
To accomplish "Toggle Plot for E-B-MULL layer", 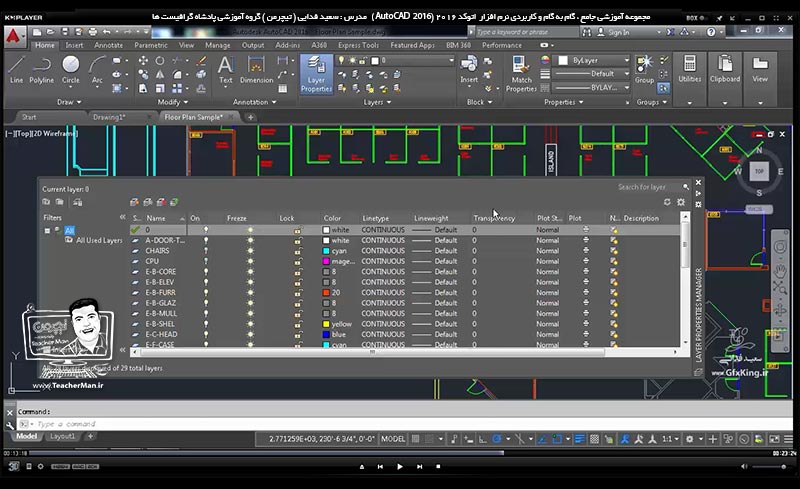I will click(x=586, y=313).
